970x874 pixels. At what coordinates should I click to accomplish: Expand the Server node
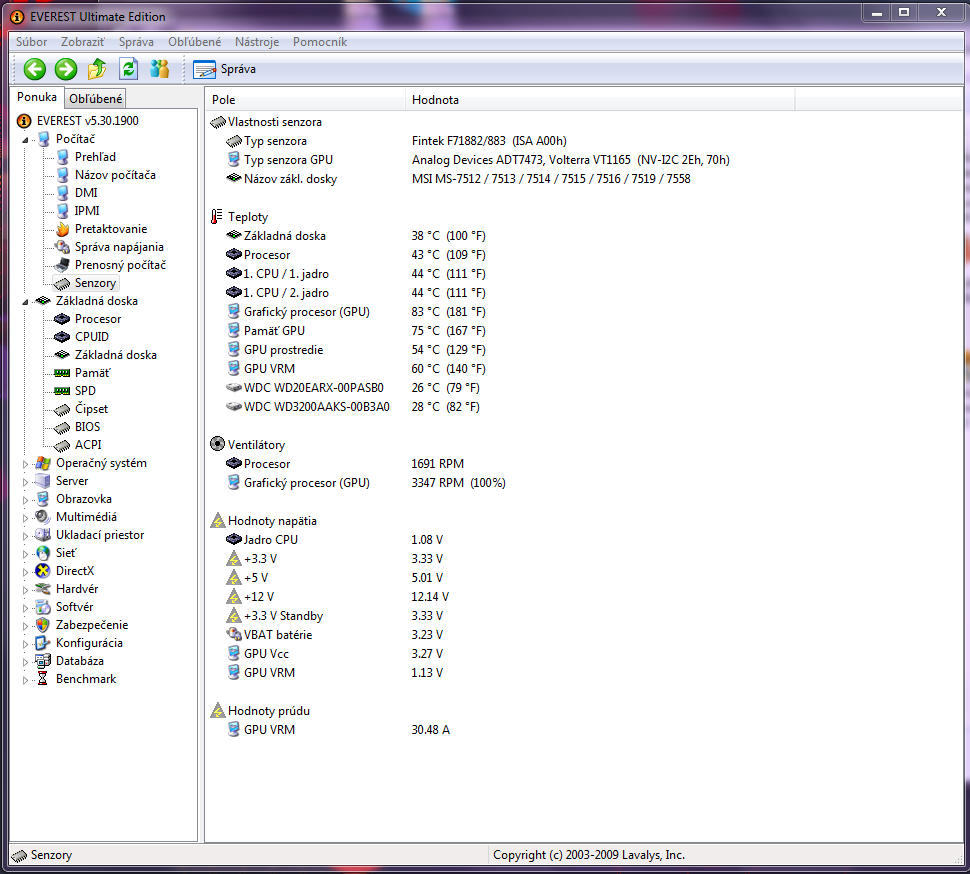coord(25,482)
